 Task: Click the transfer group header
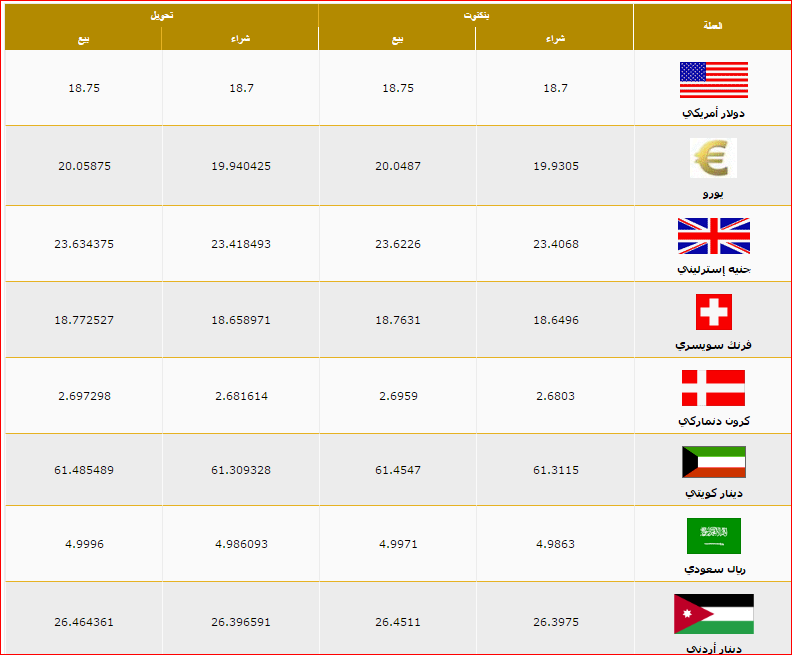click(162, 15)
